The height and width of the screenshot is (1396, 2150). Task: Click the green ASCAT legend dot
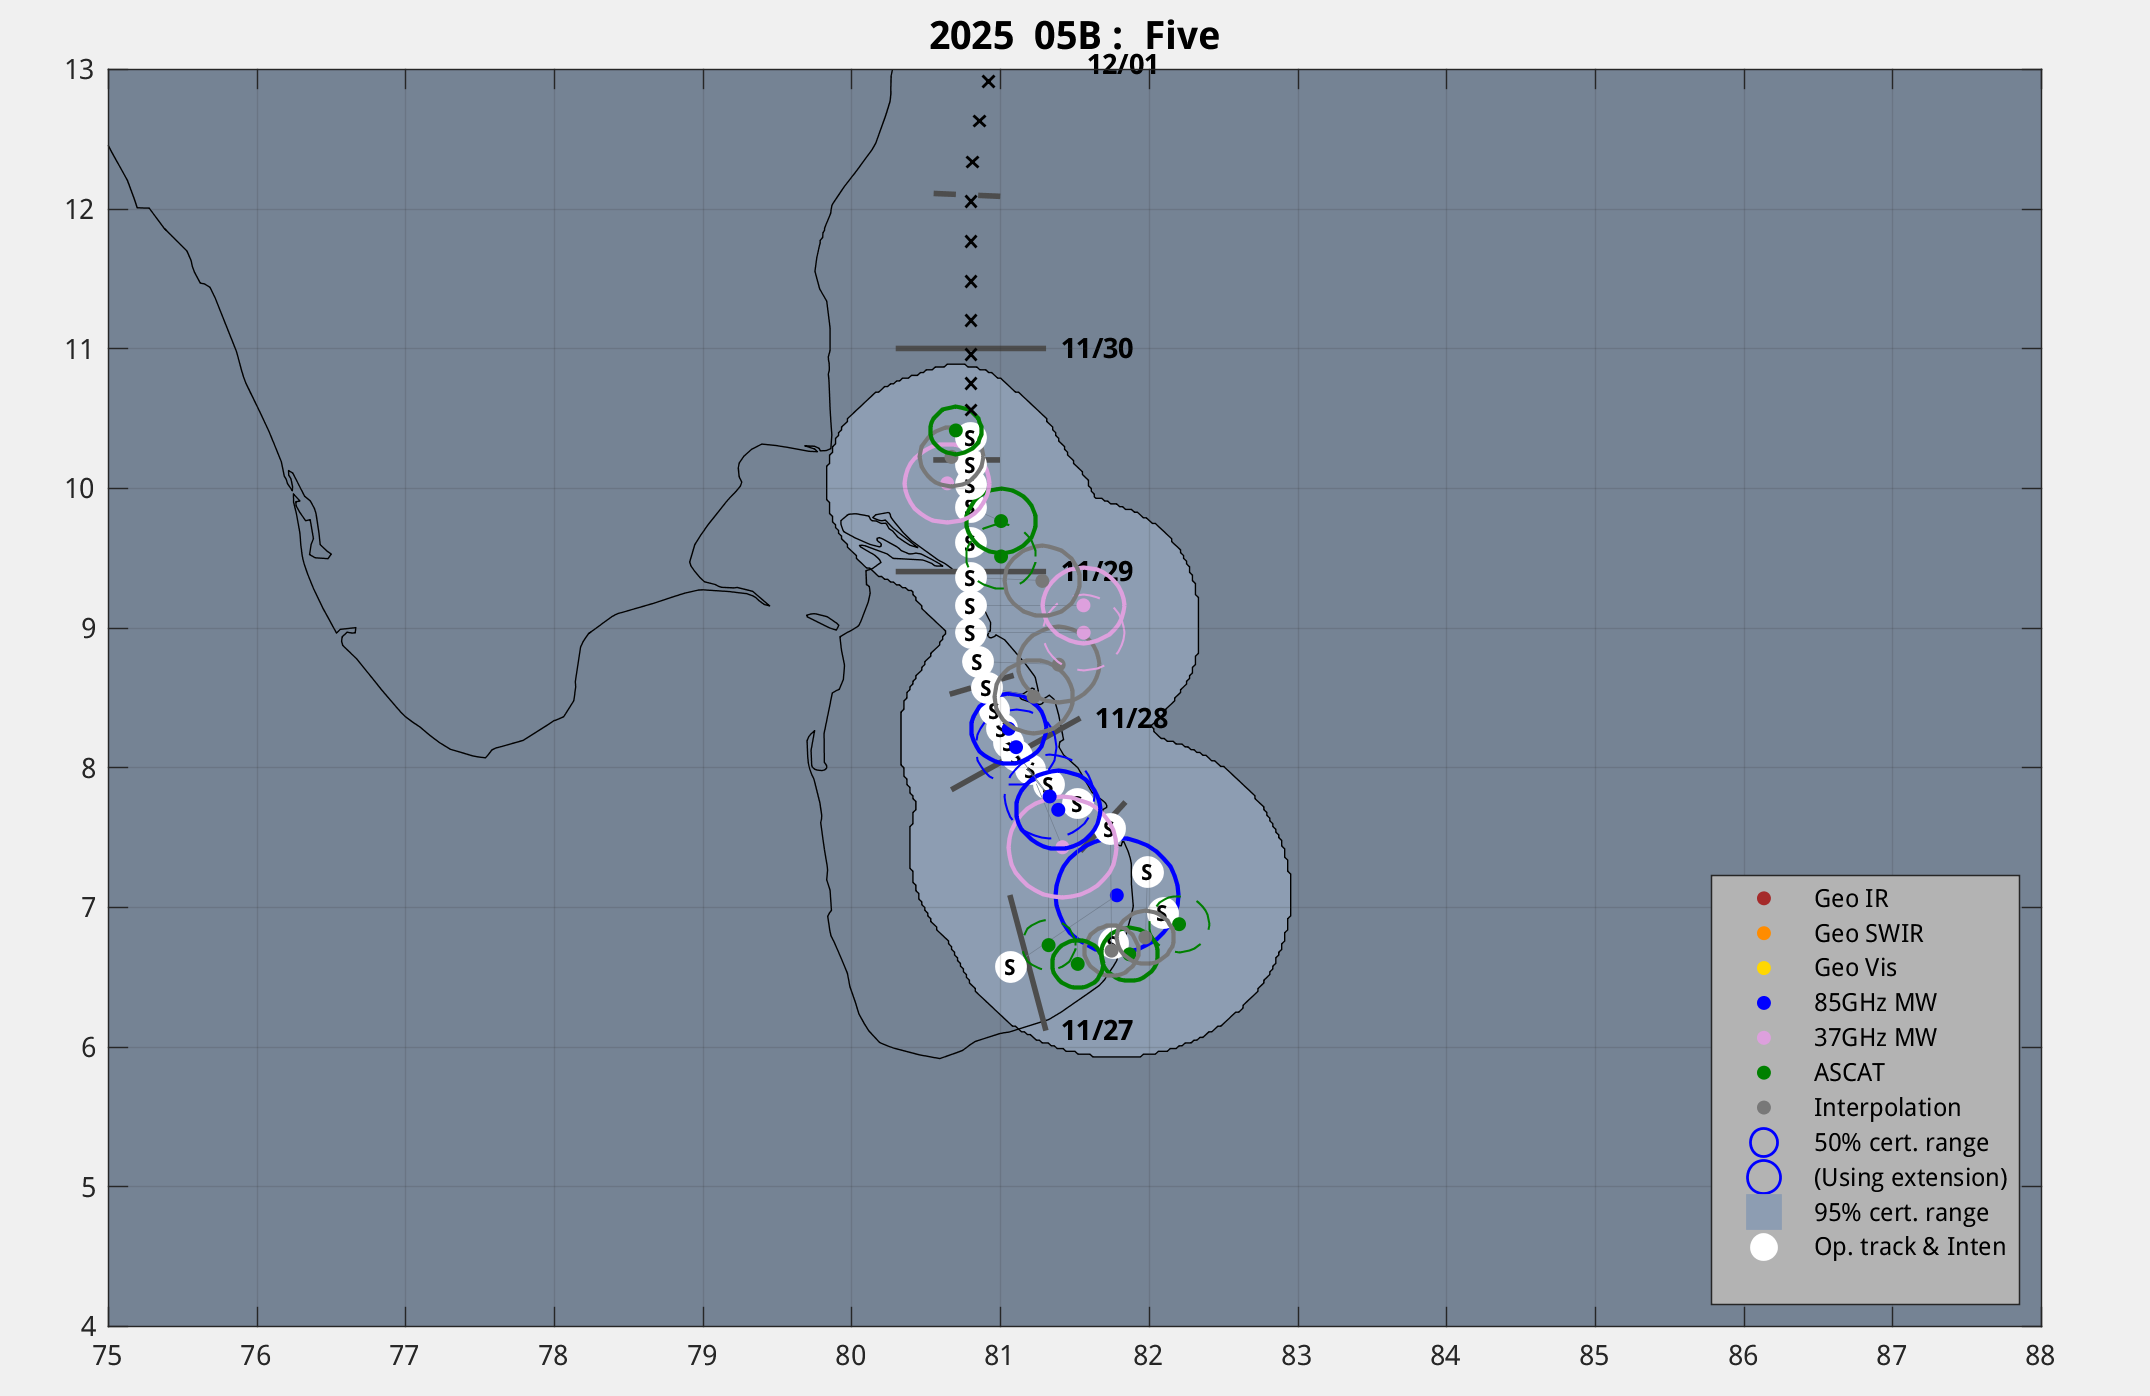(1764, 1073)
